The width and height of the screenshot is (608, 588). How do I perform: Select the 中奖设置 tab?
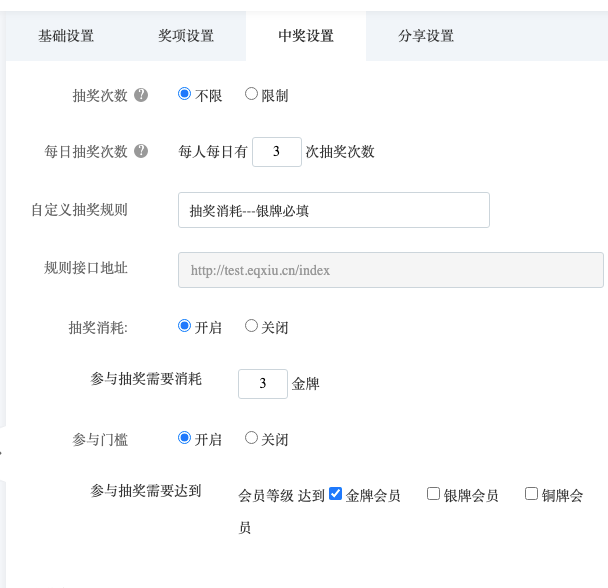(306, 36)
